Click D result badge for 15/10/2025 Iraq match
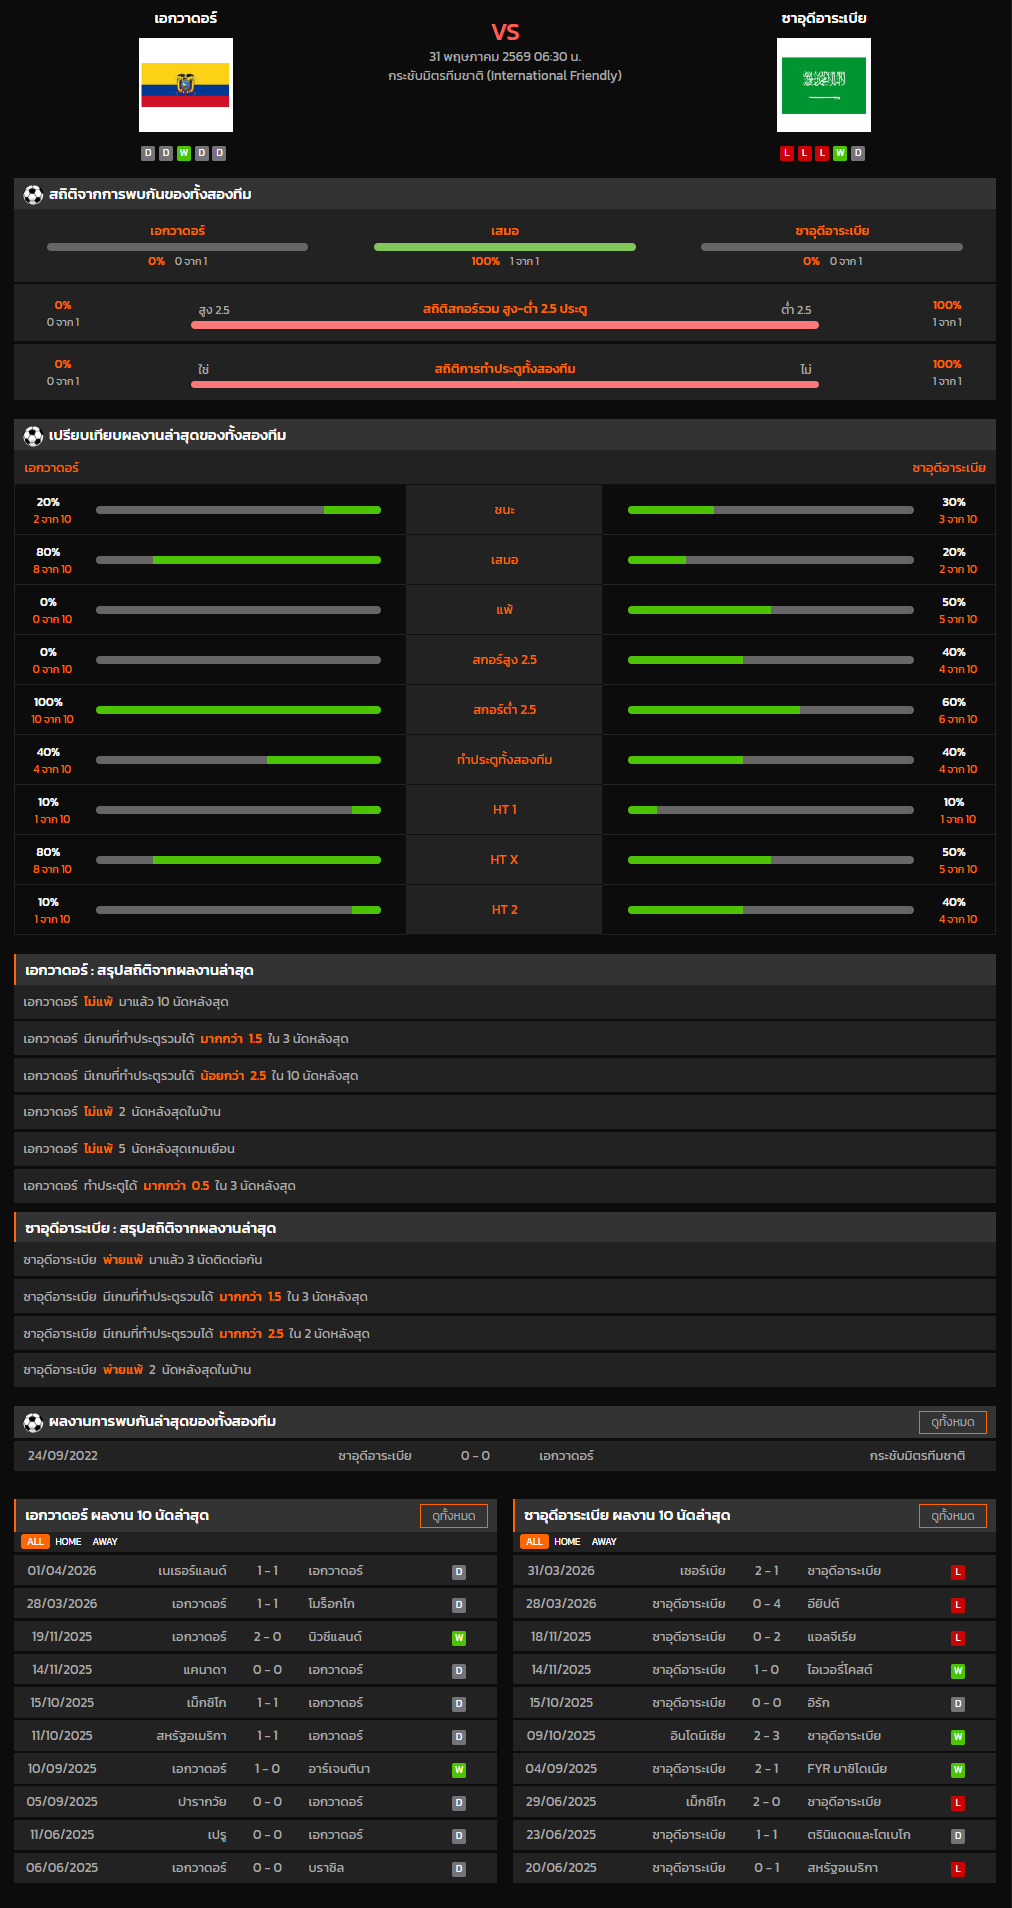Screen dimensions: 1012x1908 (x=958, y=1704)
